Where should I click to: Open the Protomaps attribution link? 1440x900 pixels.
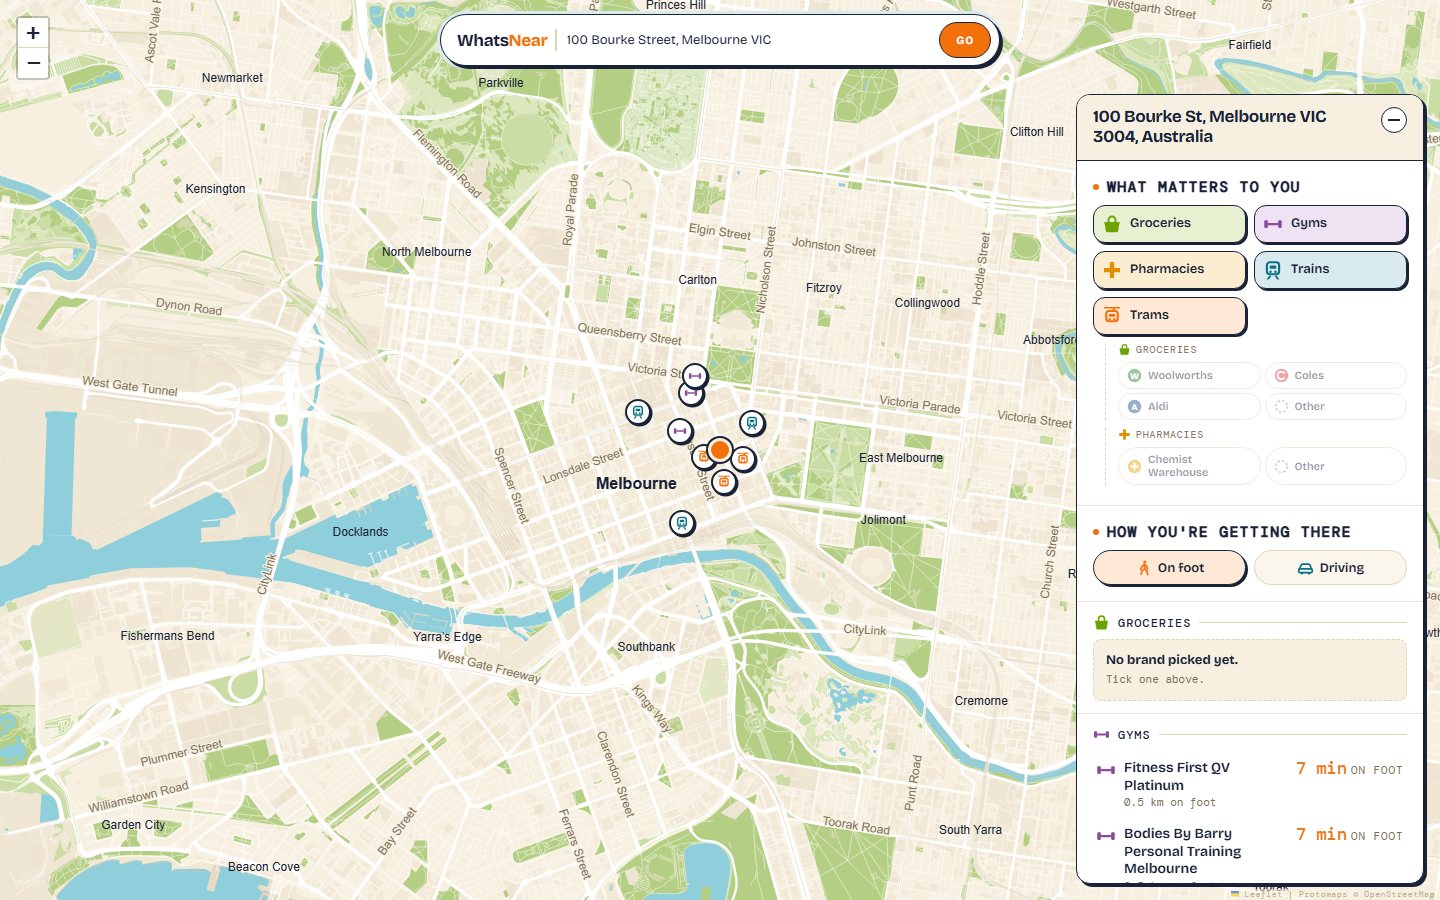tap(1322, 894)
